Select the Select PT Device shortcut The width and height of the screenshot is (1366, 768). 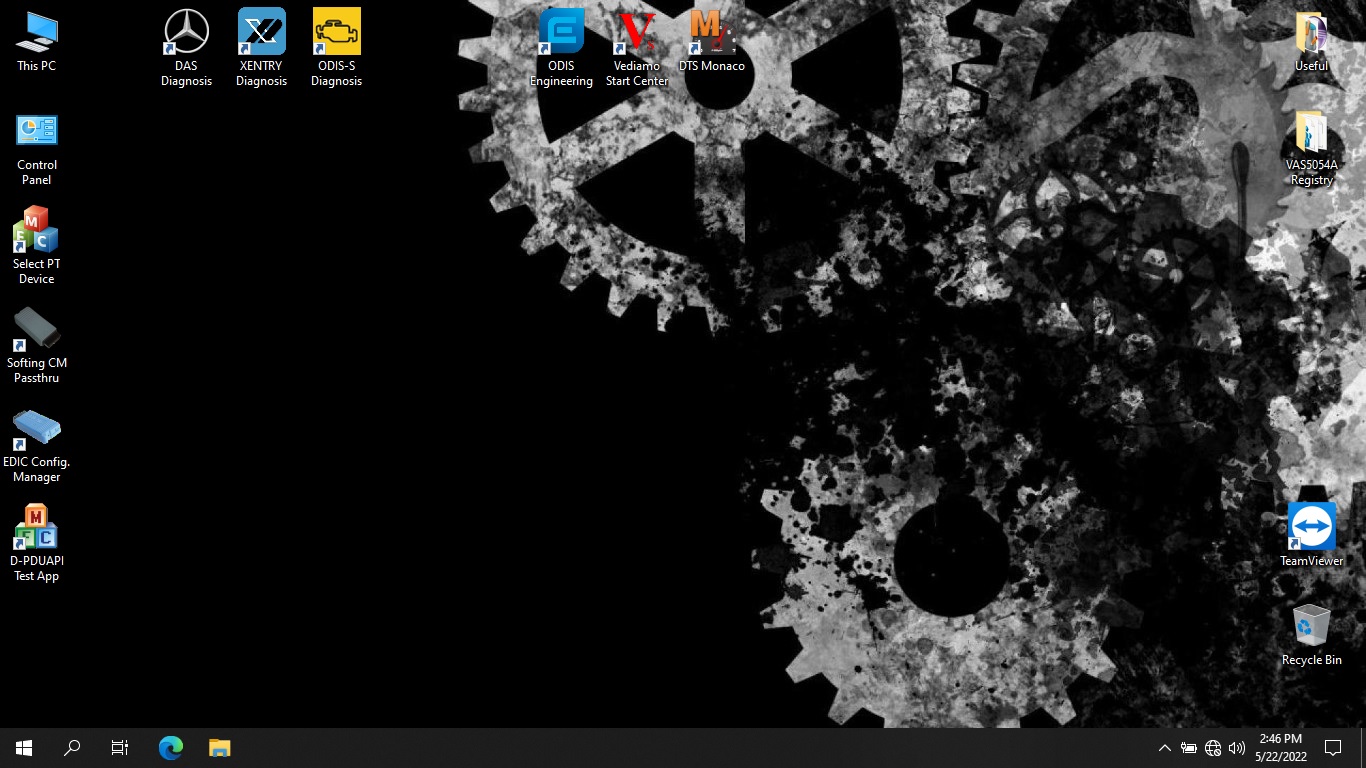coord(37,246)
